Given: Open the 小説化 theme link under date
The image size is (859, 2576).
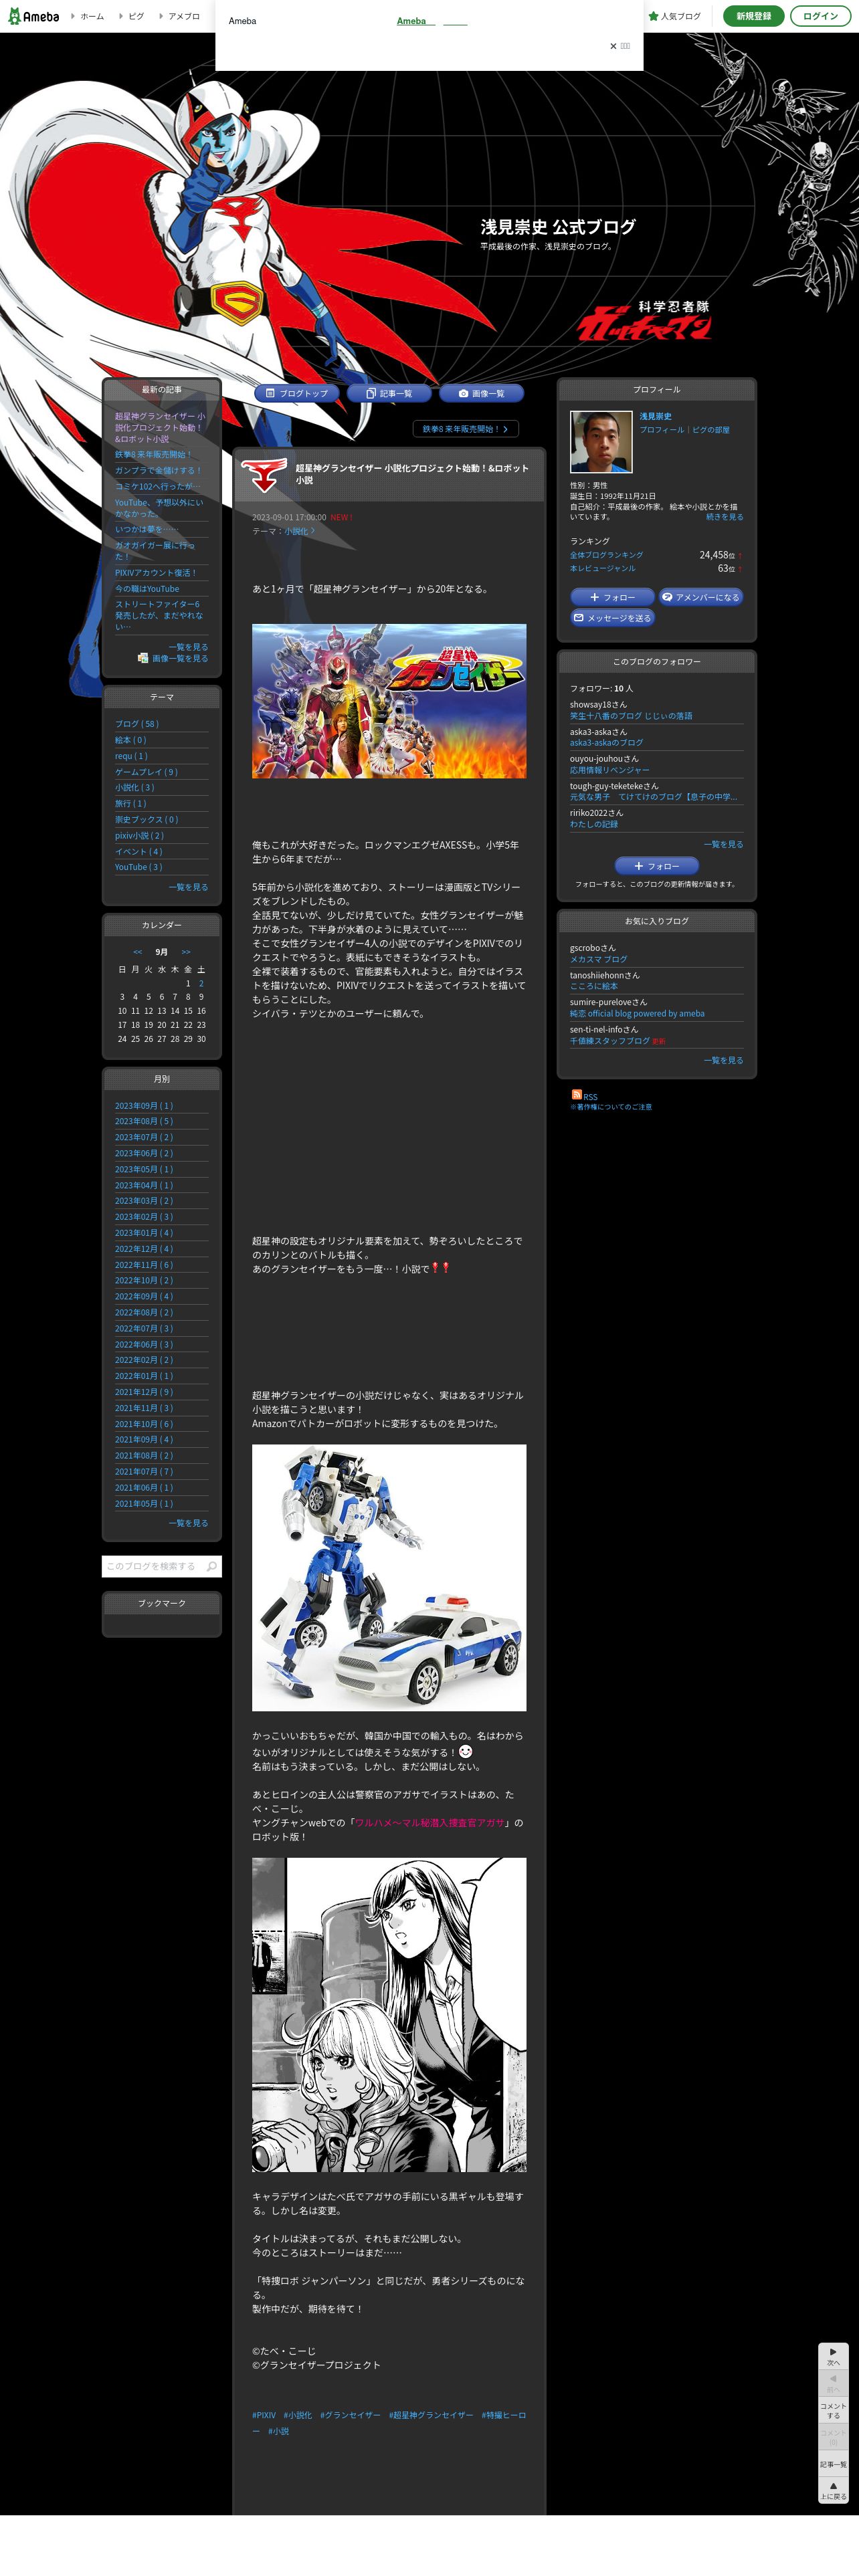Looking at the screenshot, I should (299, 531).
